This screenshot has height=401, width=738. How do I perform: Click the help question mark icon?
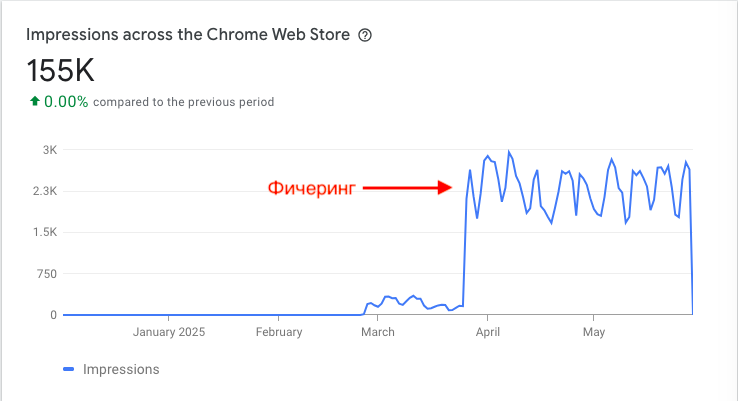[365, 35]
